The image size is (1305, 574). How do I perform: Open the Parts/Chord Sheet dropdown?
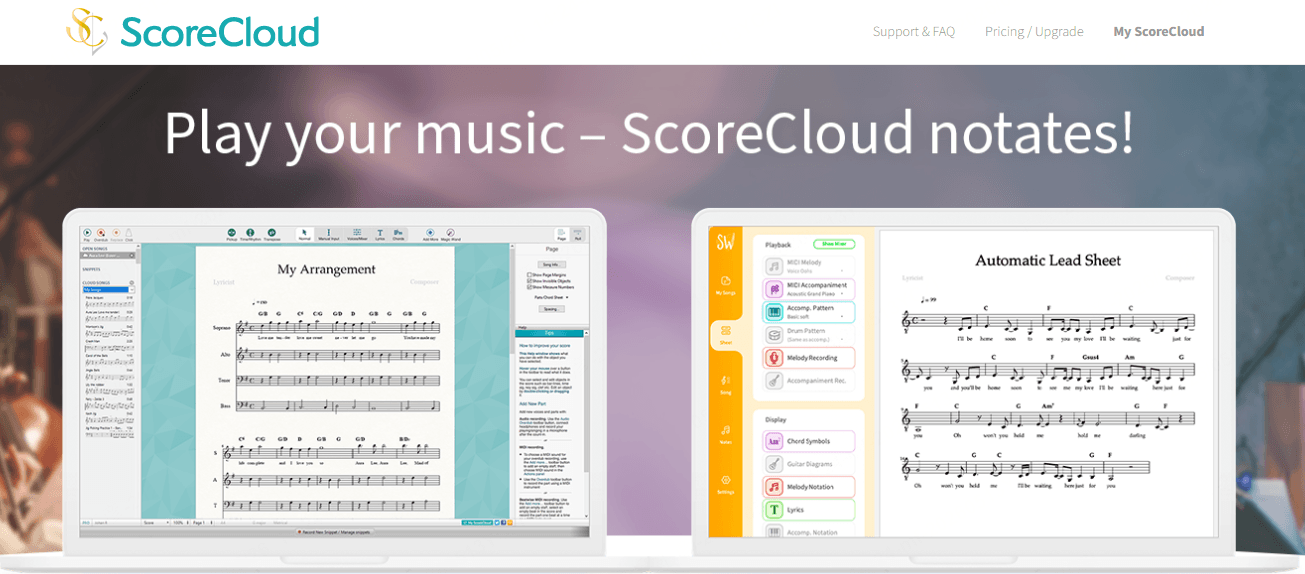click(552, 297)
